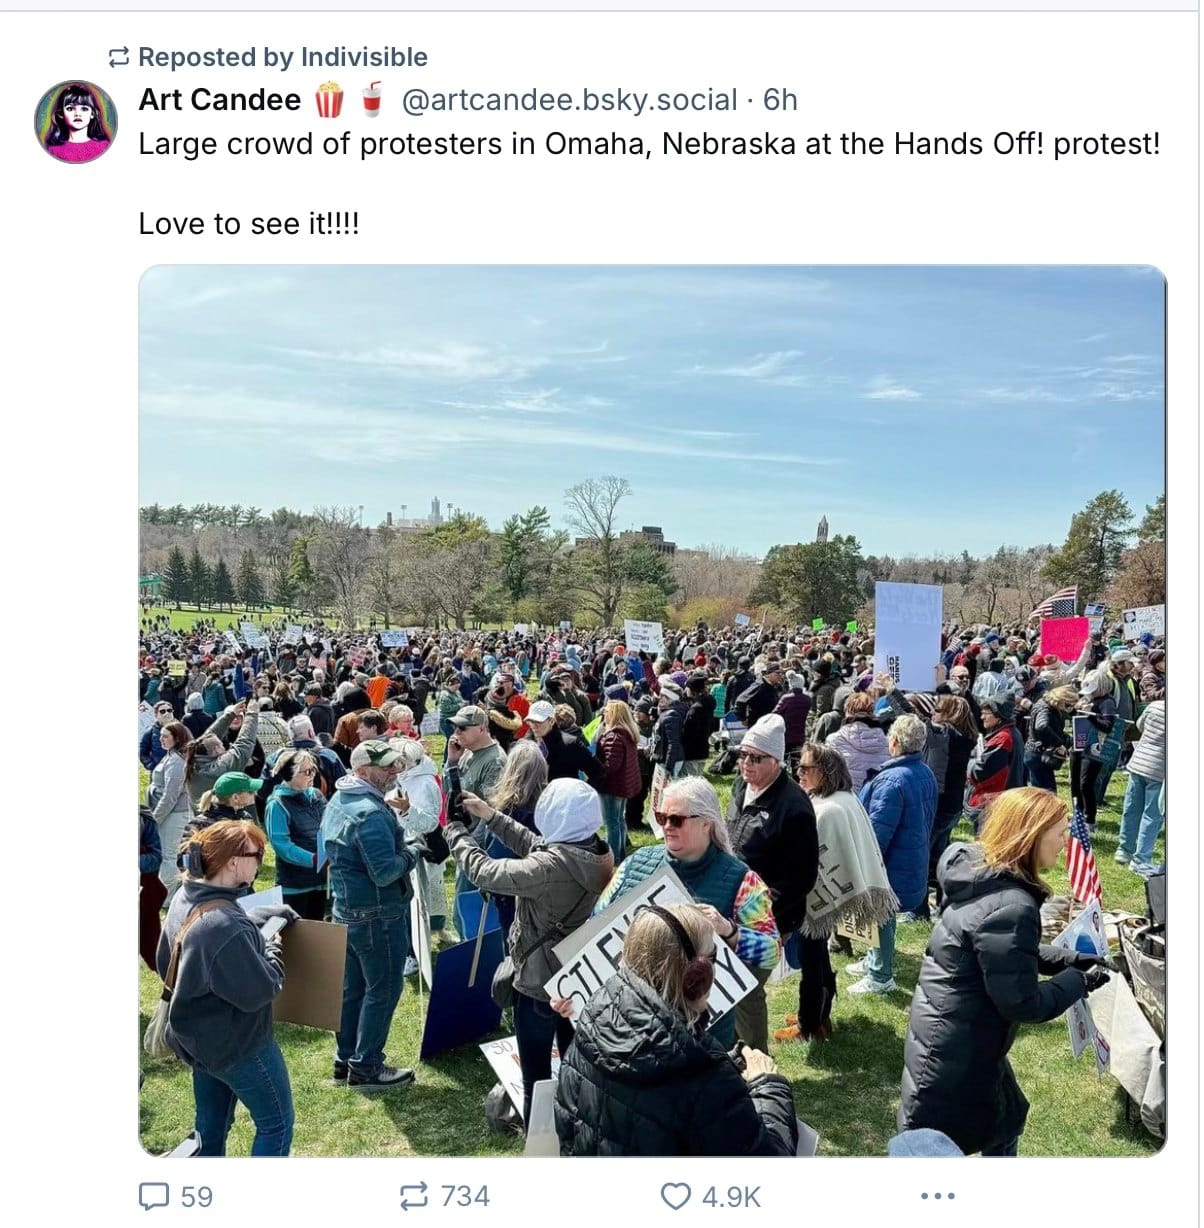
Task: Like the post with heart icon
Action: point(676,1196)
